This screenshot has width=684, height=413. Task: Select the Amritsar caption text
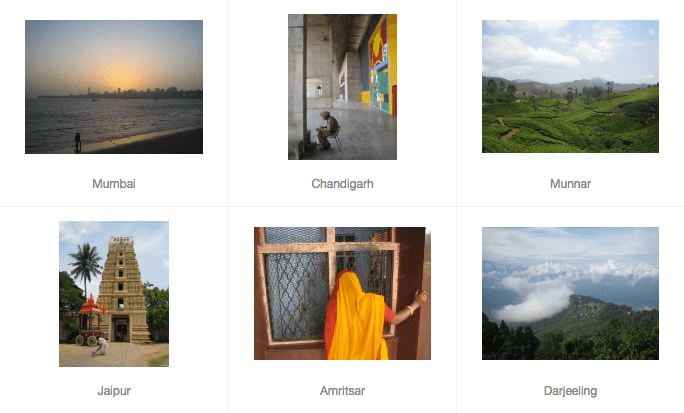(342, 391)
